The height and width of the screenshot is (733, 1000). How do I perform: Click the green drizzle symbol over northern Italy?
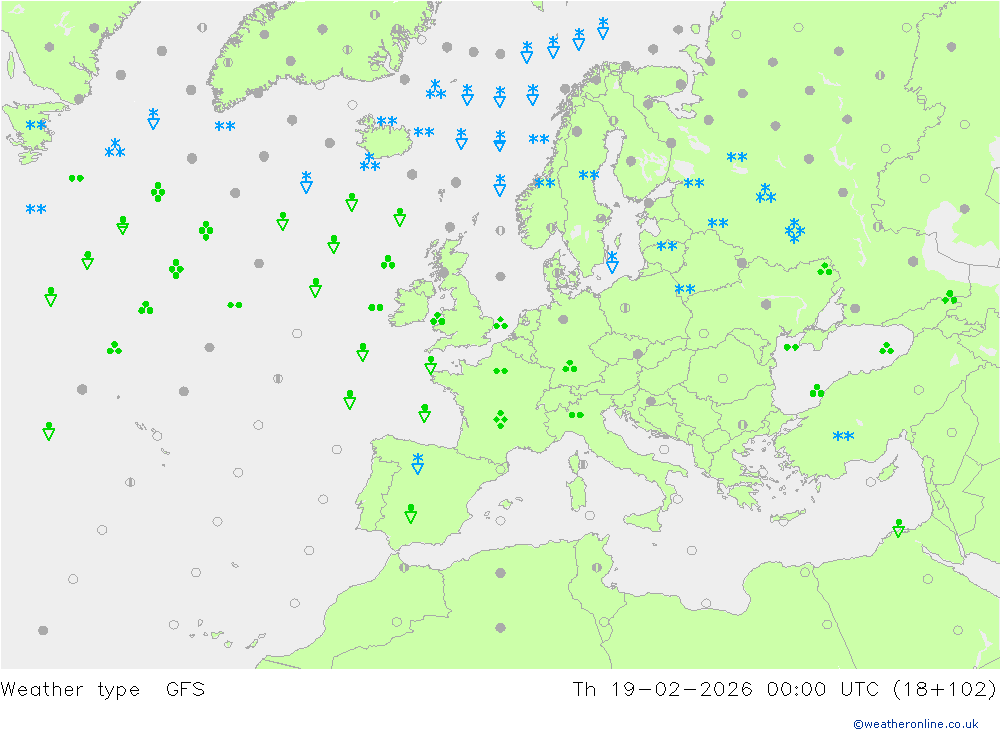click(576, 415)
